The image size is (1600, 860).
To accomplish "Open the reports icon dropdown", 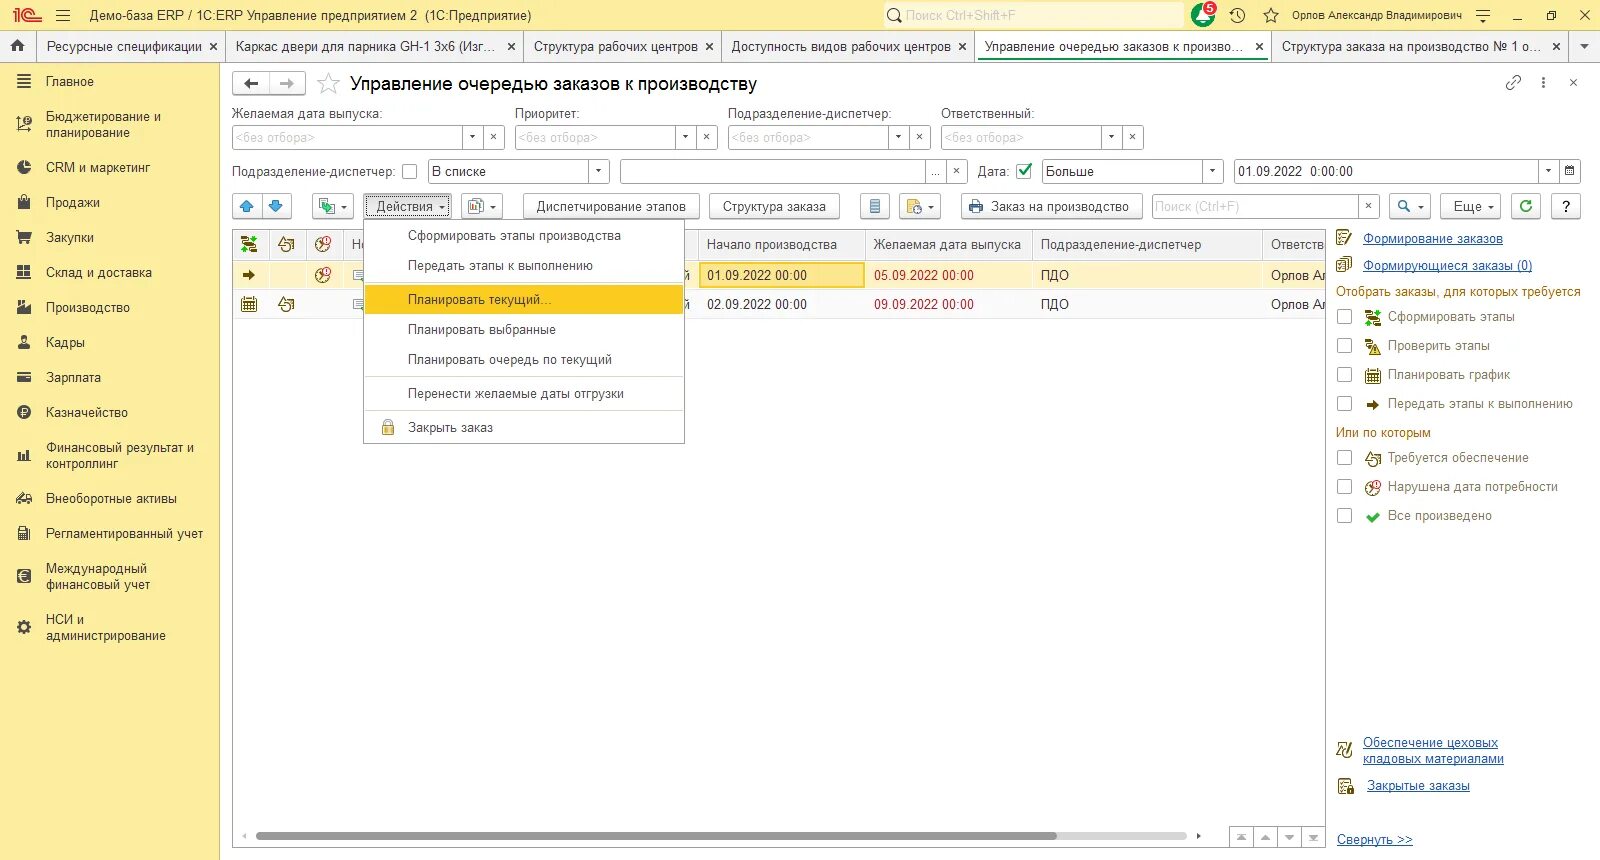I will [482, 206].
